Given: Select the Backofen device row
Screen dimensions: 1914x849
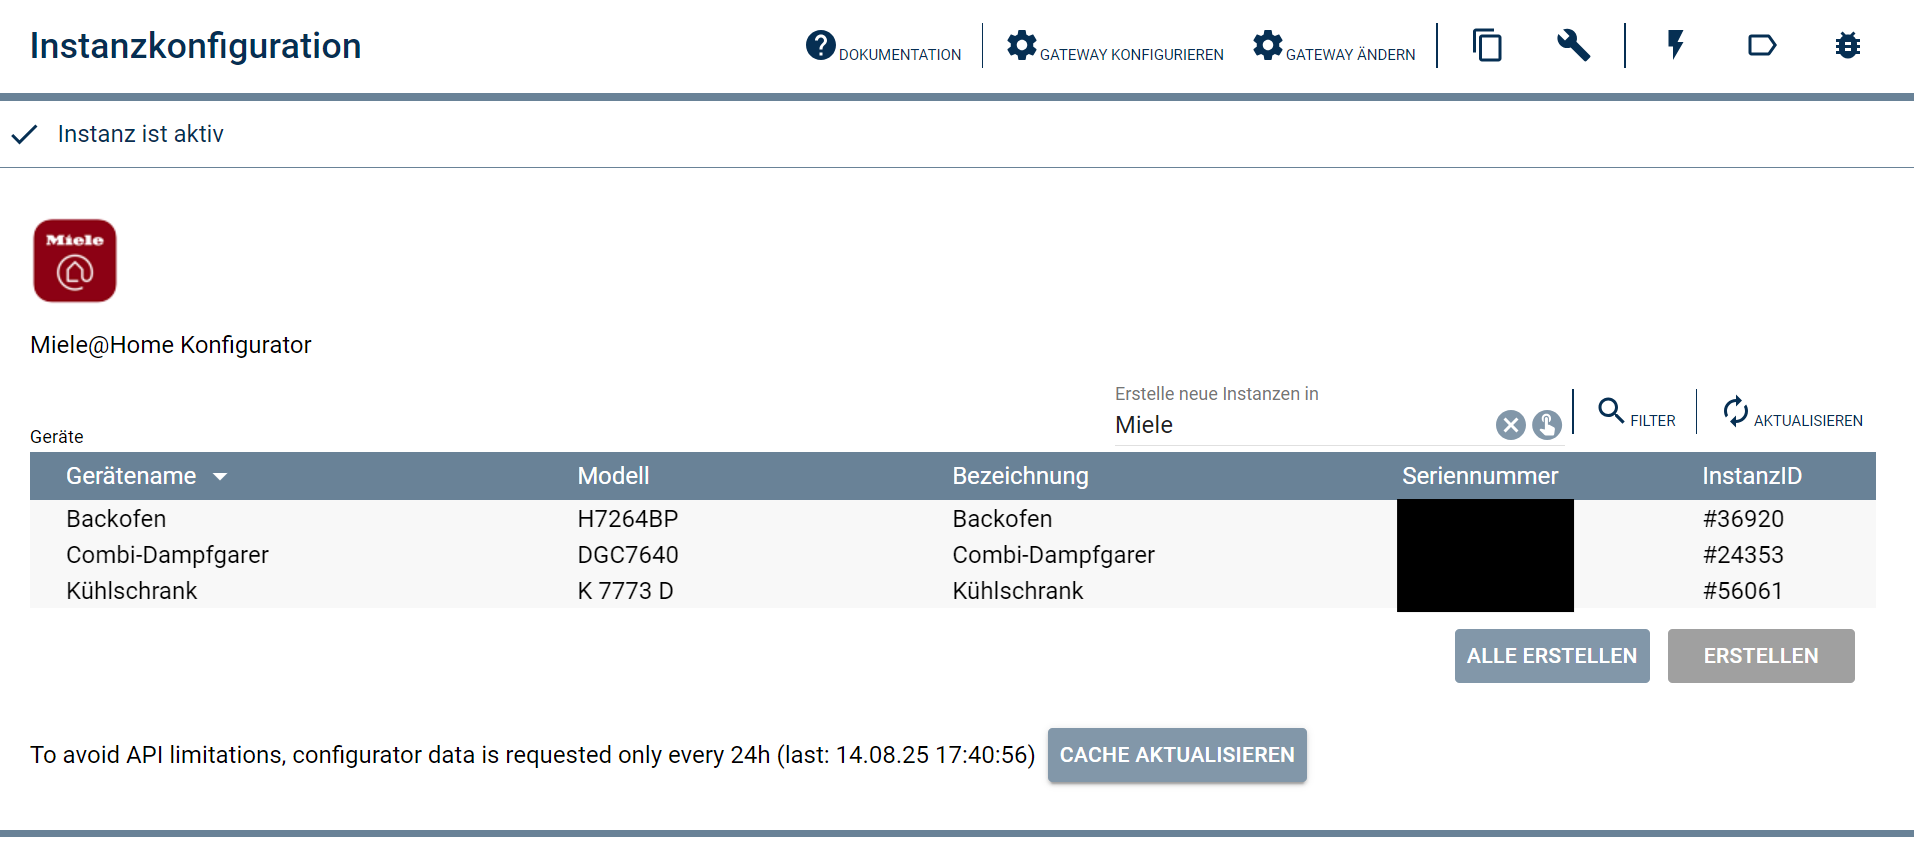Looking at the screenshot, I should tap(116, 519).
